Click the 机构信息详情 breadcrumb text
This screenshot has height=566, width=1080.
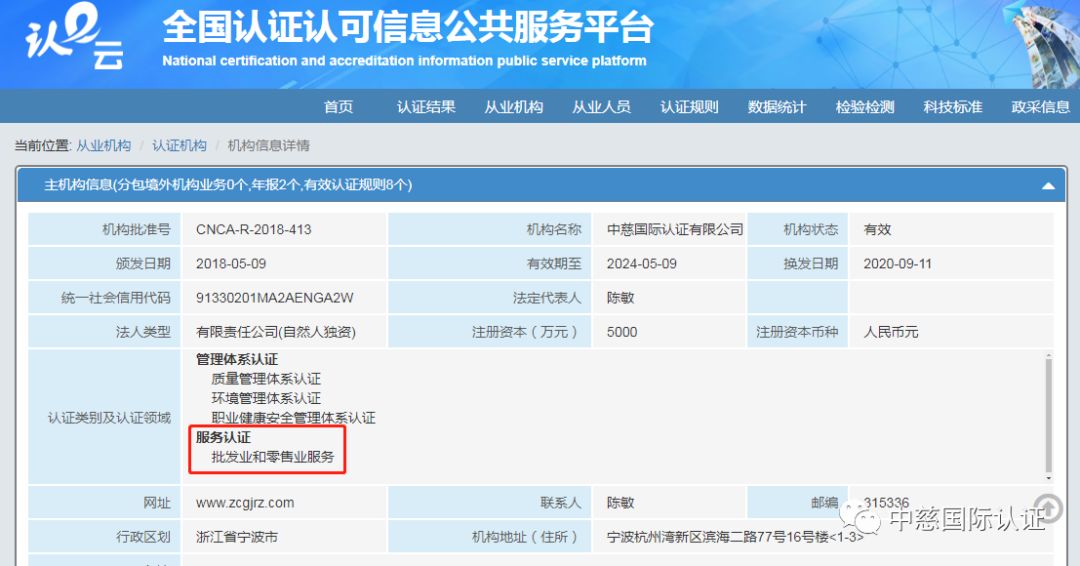pyautogui.click(x=269, y=146)
